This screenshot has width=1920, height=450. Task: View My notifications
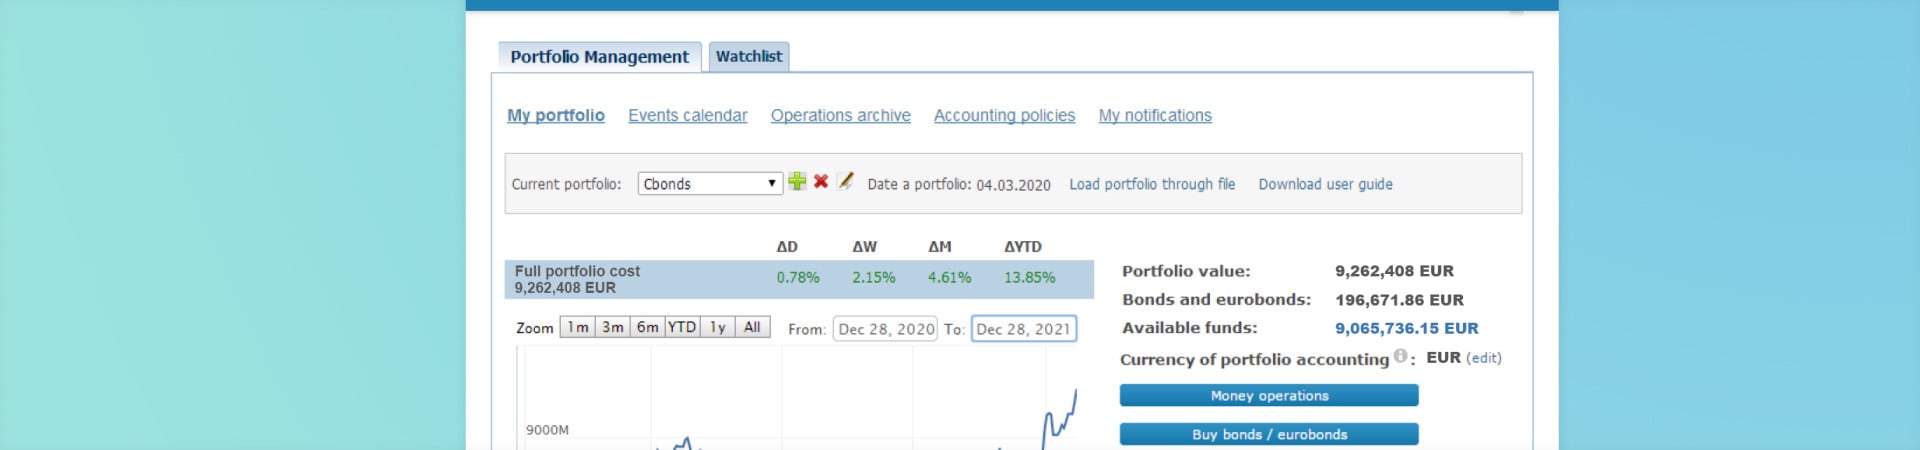(1155, 116)
